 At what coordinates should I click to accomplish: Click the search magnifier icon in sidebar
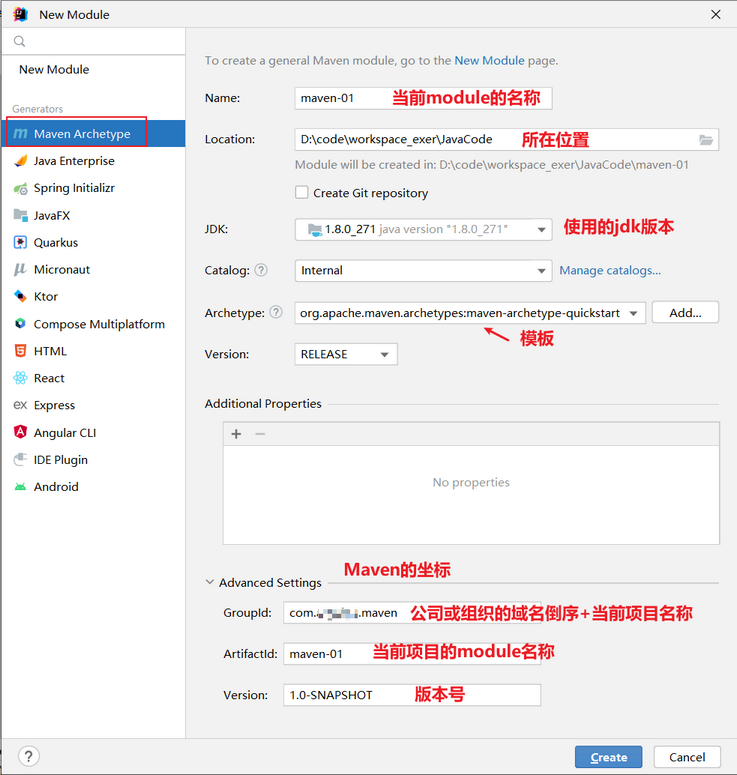[19, 41]
